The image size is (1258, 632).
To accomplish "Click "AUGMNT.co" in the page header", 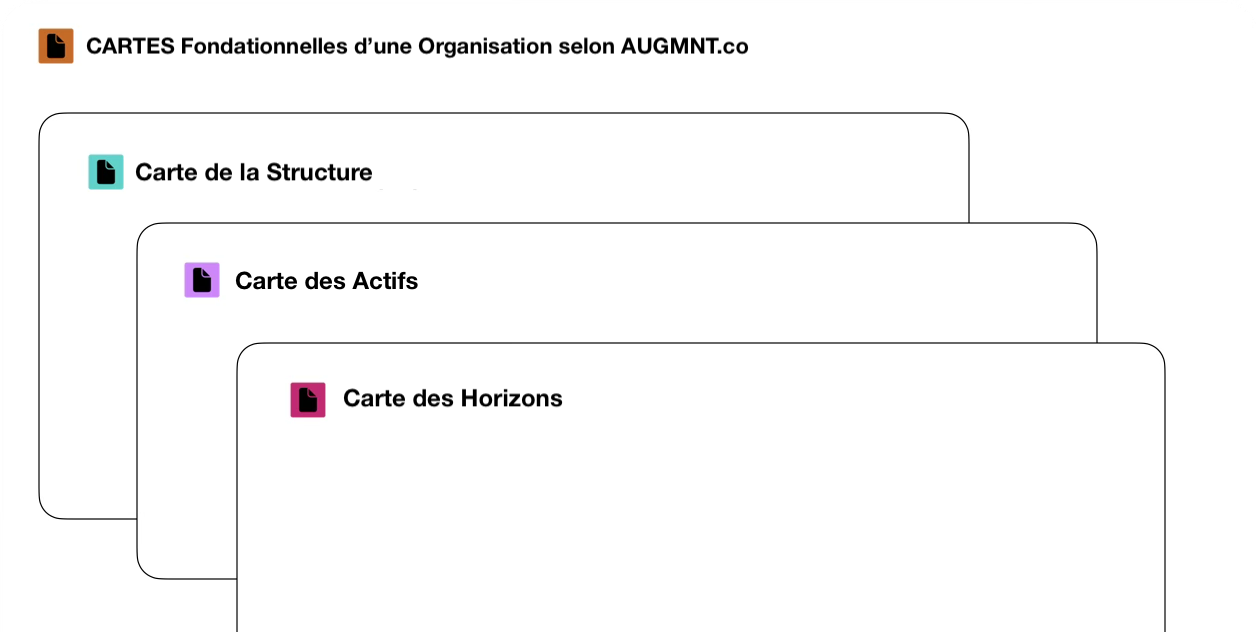I will point(684,46).
